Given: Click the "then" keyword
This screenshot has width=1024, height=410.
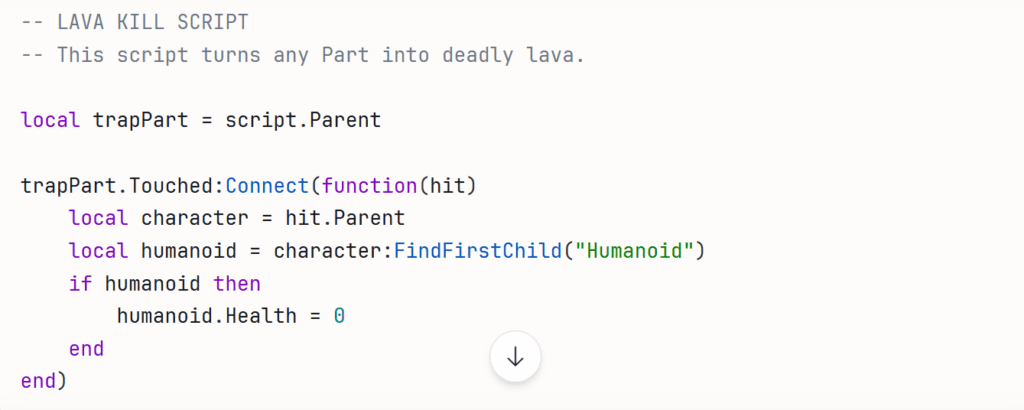Looking at the screenshot, I should click(237, 283).
